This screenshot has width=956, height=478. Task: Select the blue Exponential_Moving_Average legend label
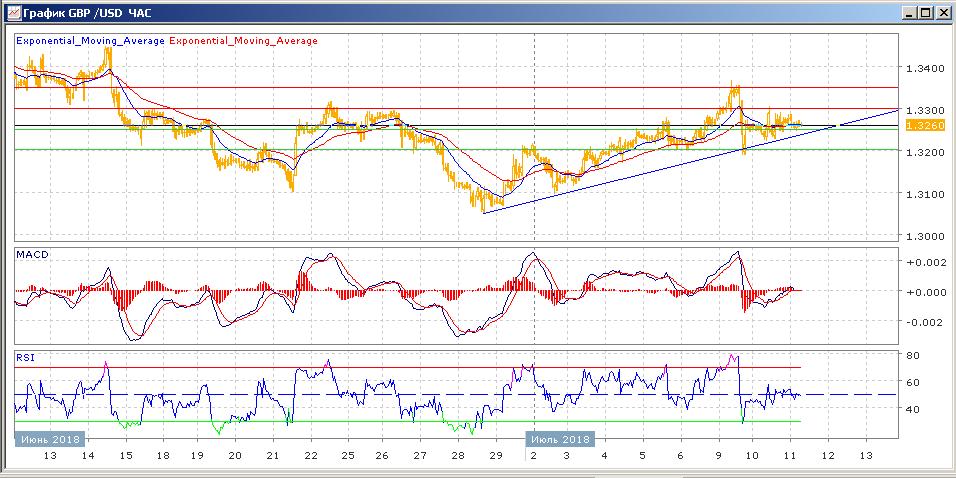[x=90, y=41]
